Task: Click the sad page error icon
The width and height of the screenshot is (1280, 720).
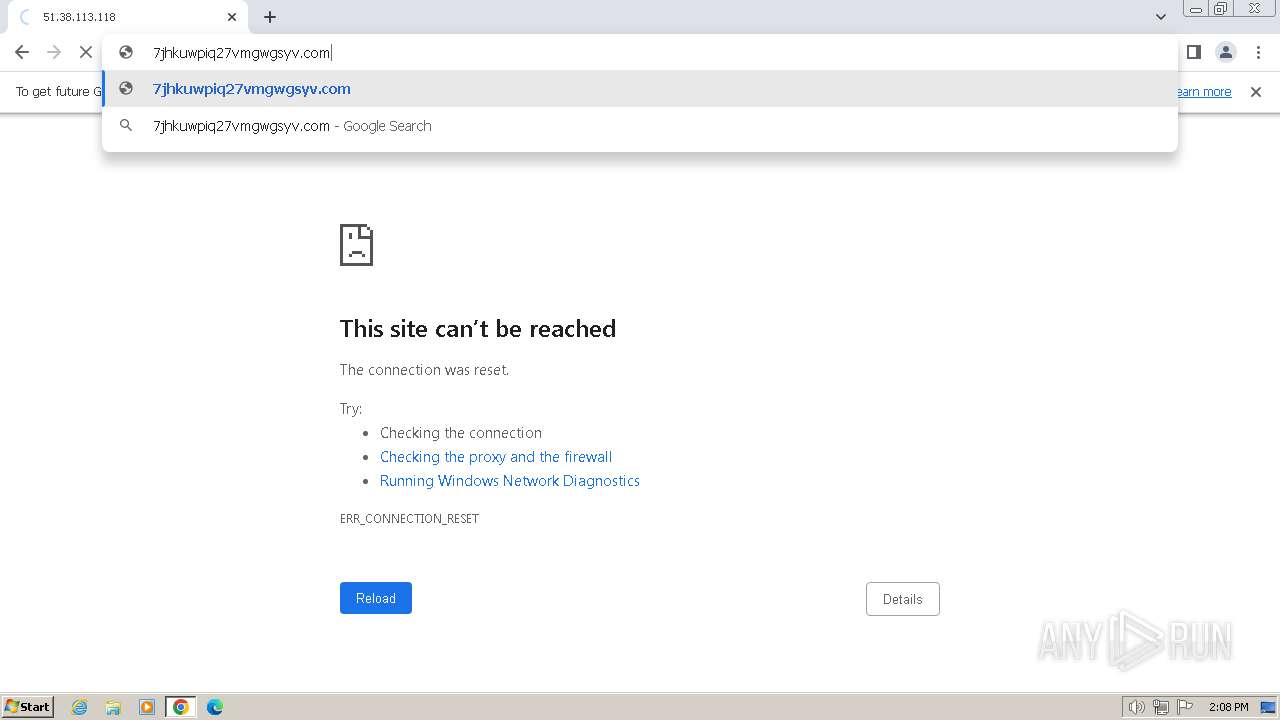Action: click(x=357, y=245)
